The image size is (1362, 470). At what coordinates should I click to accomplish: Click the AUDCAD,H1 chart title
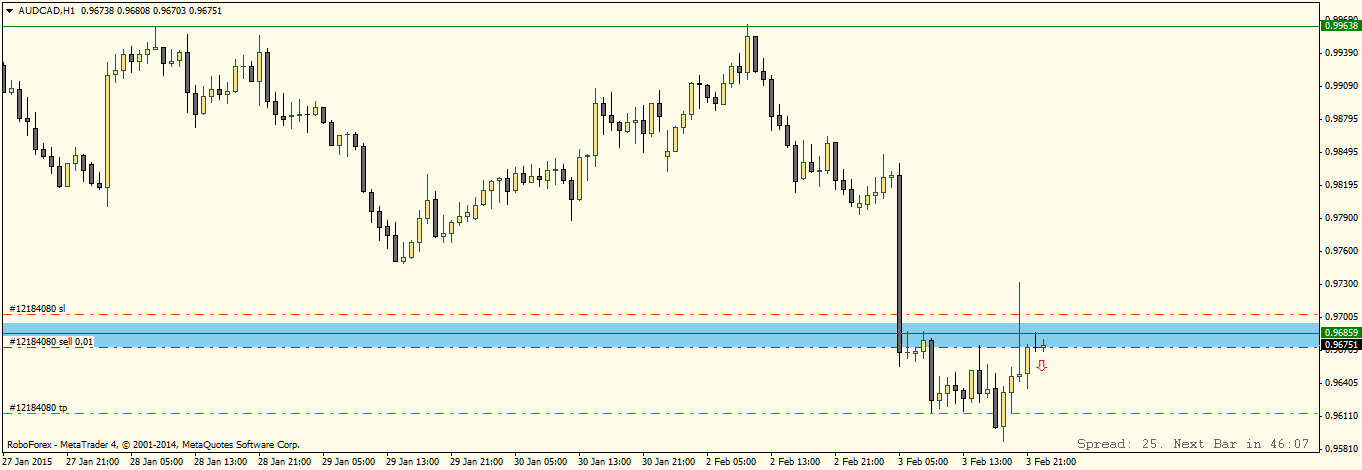[46, 10]
